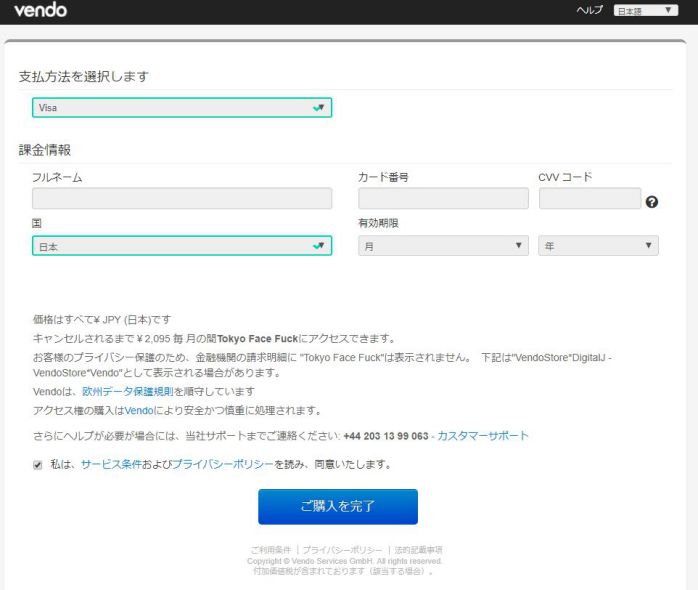698x590 pixels.
Task: Open the 日本 country dropdown
Action: coord(182,246)
